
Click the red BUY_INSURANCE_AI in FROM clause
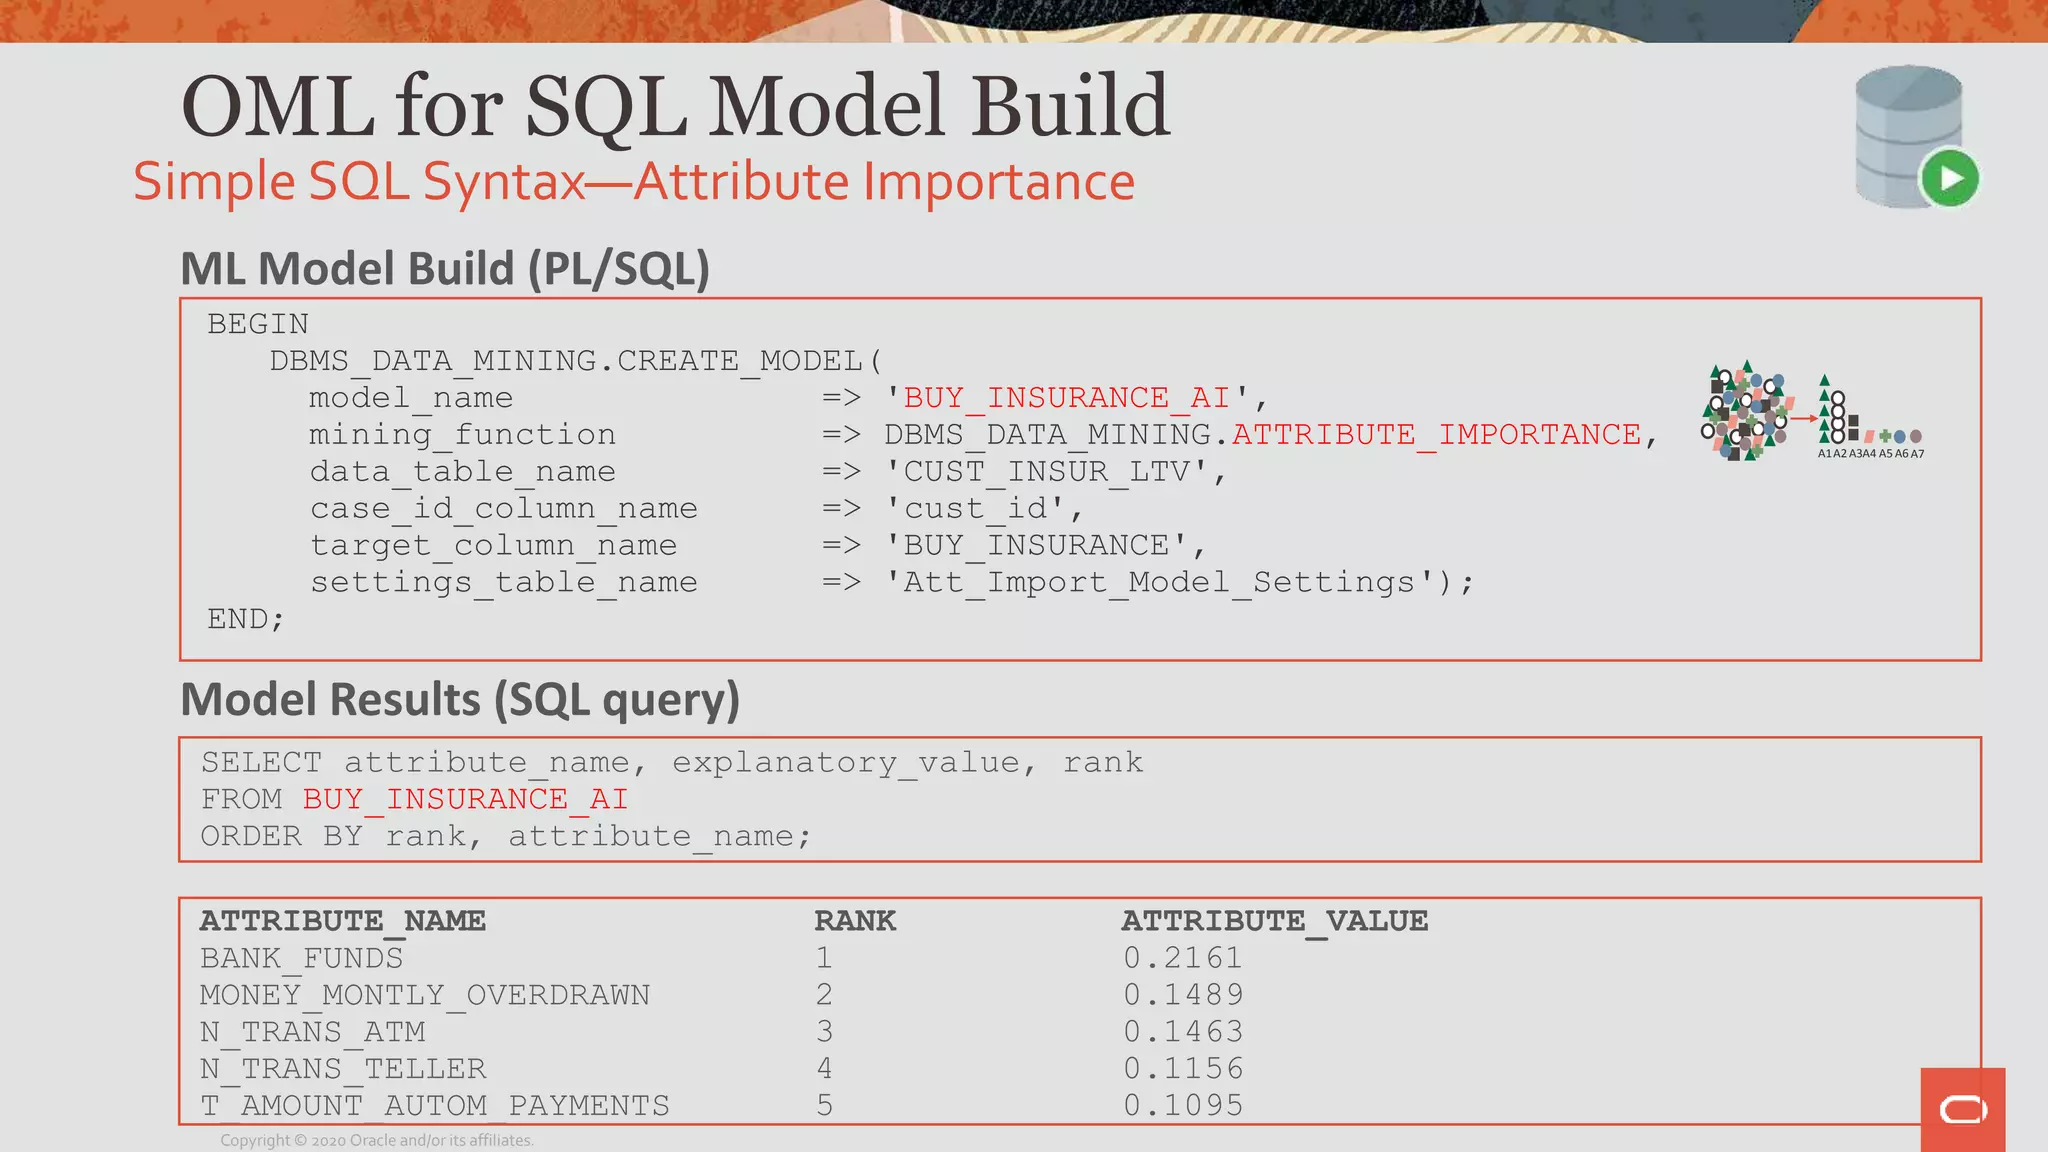pyautogui.click(x=465, y=799)
